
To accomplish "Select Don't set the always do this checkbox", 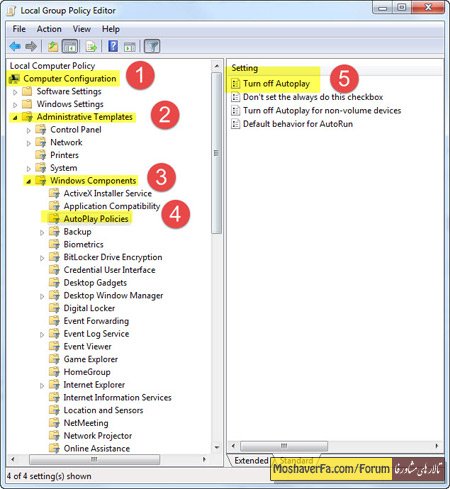I will (313, 97).
